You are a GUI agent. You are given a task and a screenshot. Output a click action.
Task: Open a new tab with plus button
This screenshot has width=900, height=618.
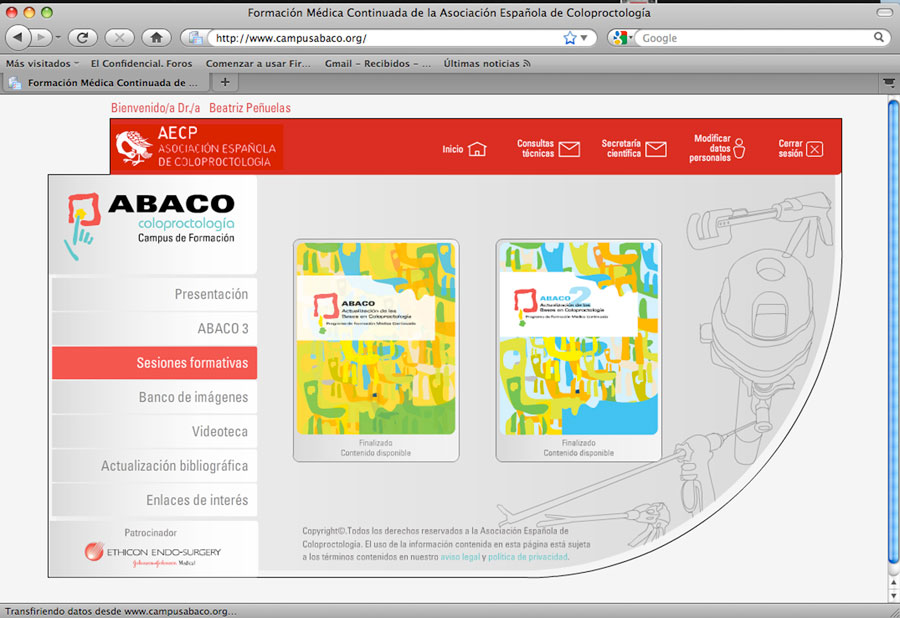(225, 82)
